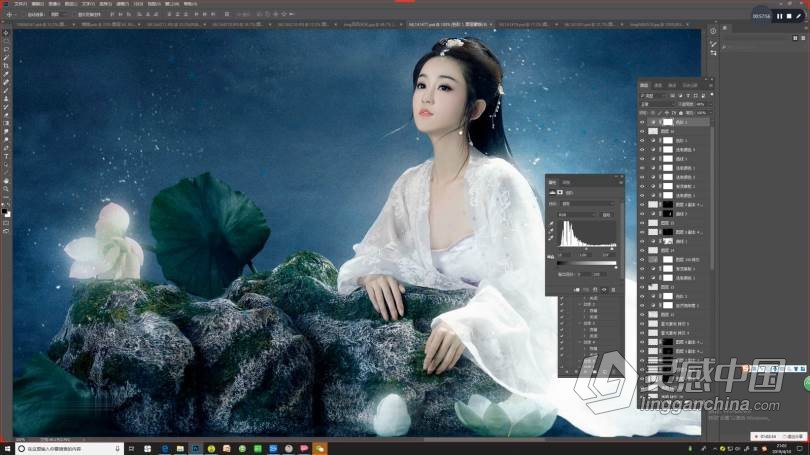Click the selected layer's white mask thumbnail

(x=668, y=122)
